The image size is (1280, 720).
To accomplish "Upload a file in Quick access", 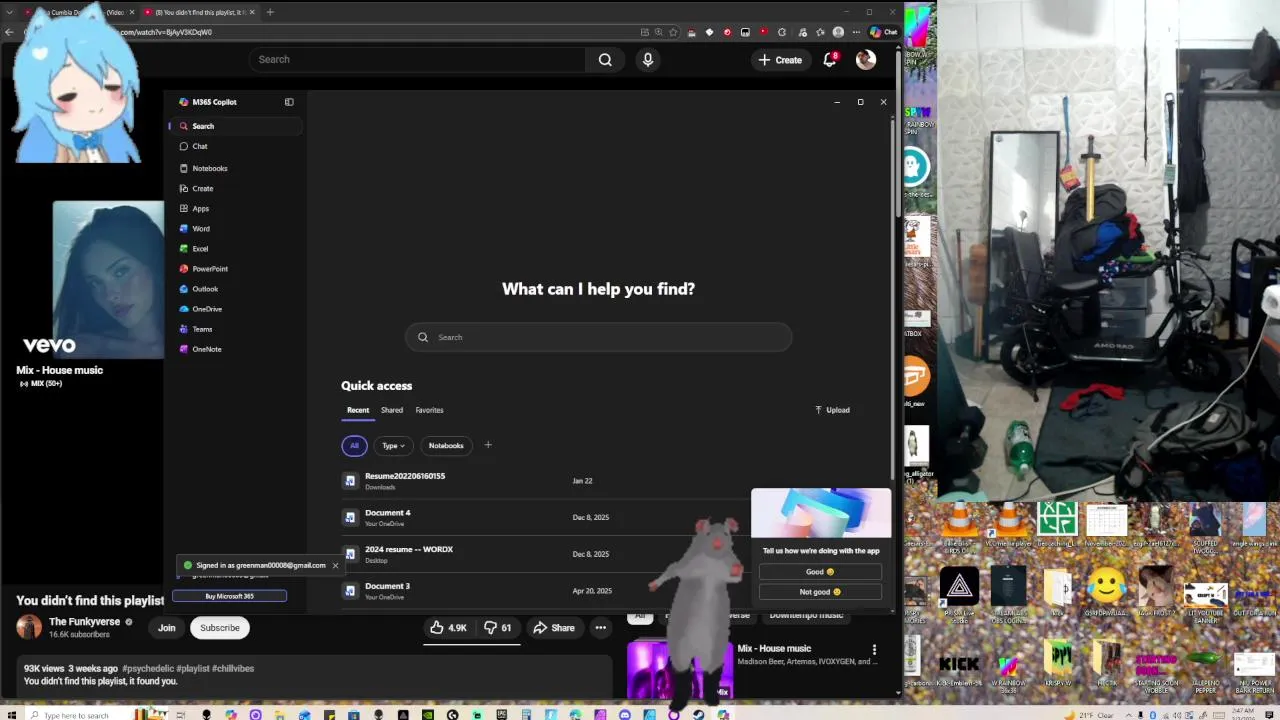I will (832, 410).
